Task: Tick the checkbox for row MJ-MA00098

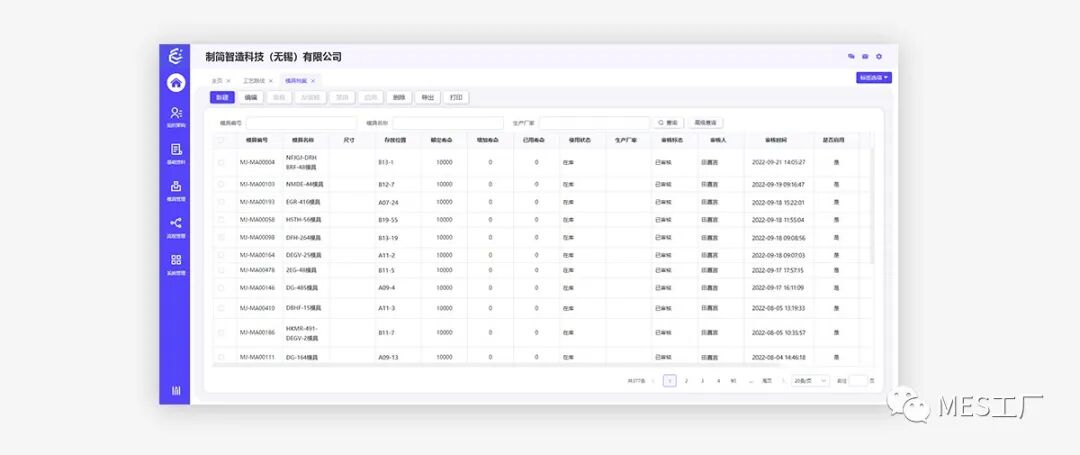Action: tap(221, 237)
